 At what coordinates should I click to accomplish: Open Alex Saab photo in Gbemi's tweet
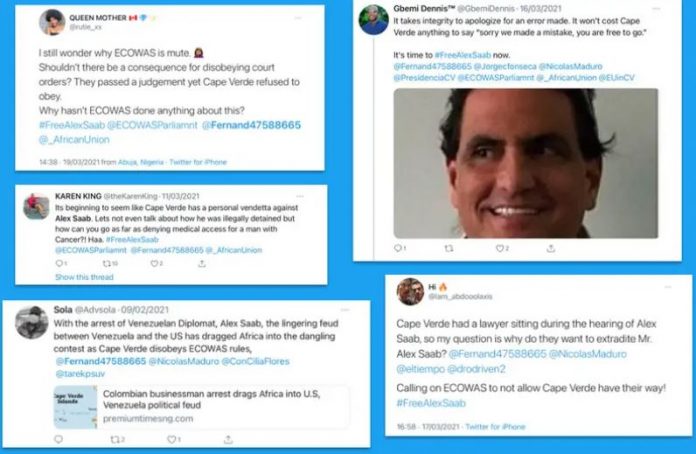coord(526,163)
